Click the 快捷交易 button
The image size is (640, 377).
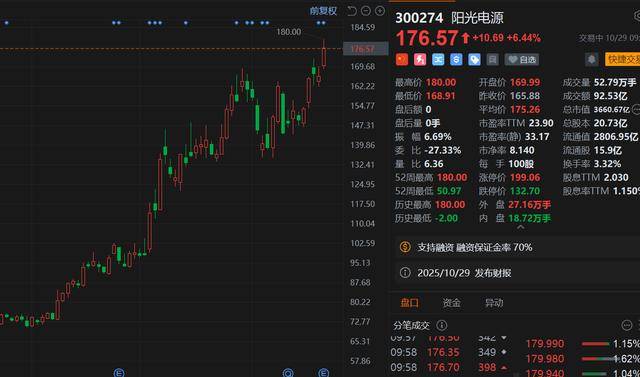click(622, 60)
